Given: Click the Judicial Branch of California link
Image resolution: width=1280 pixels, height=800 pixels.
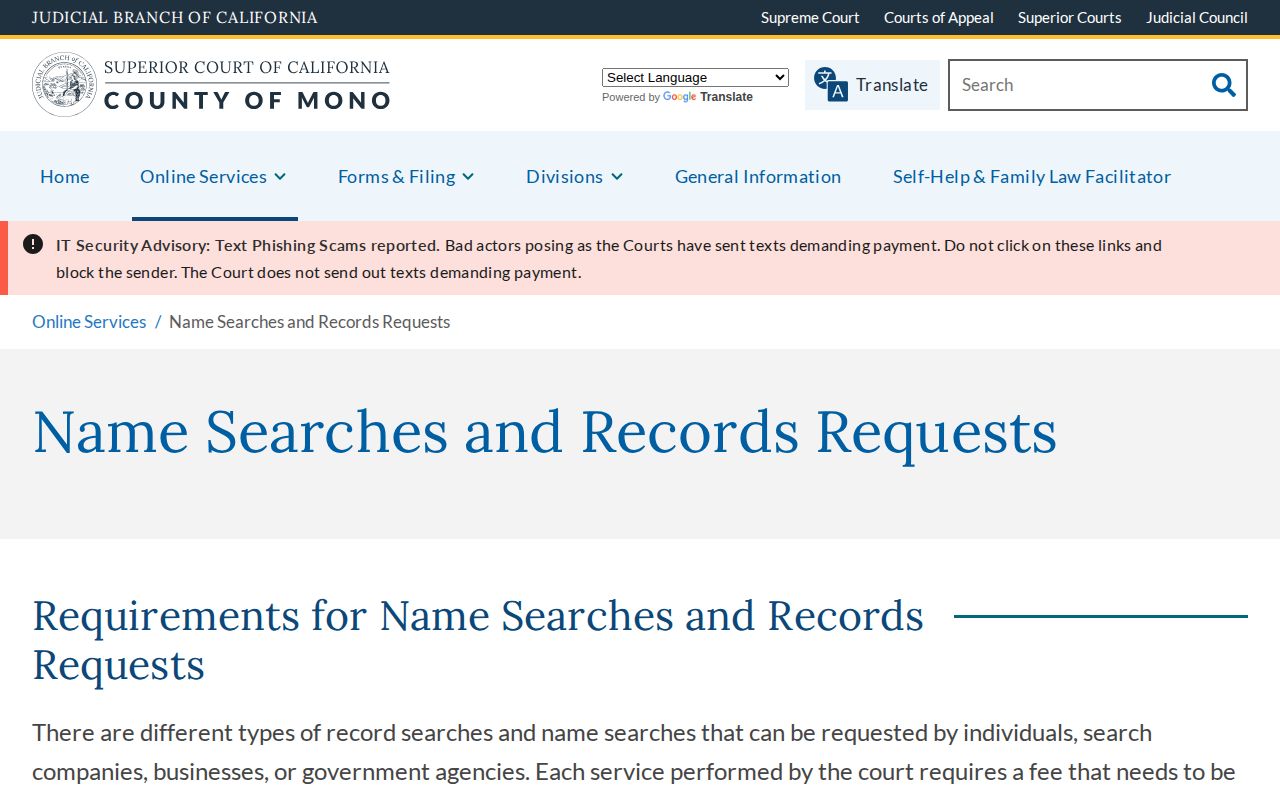Looking at the screenshot, I should [x=175, y=17].
